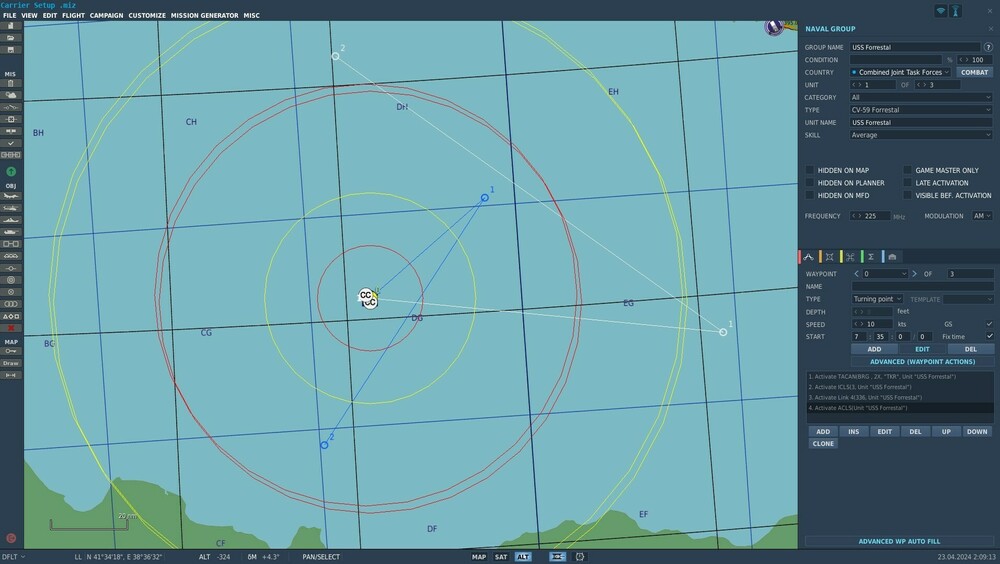Open the FILE menu
Viewport: 1000px width, 564px height.
click(x=10, y=15)
